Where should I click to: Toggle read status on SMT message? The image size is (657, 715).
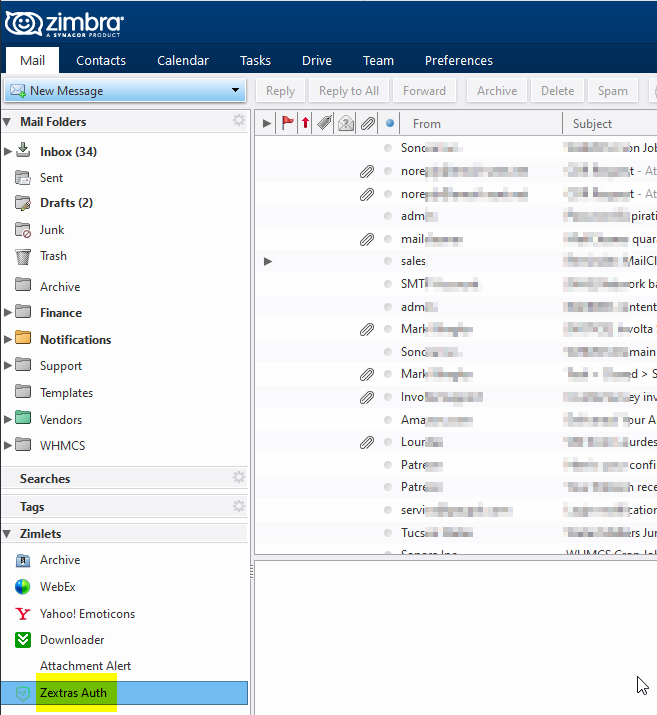[x=388, y=284]
